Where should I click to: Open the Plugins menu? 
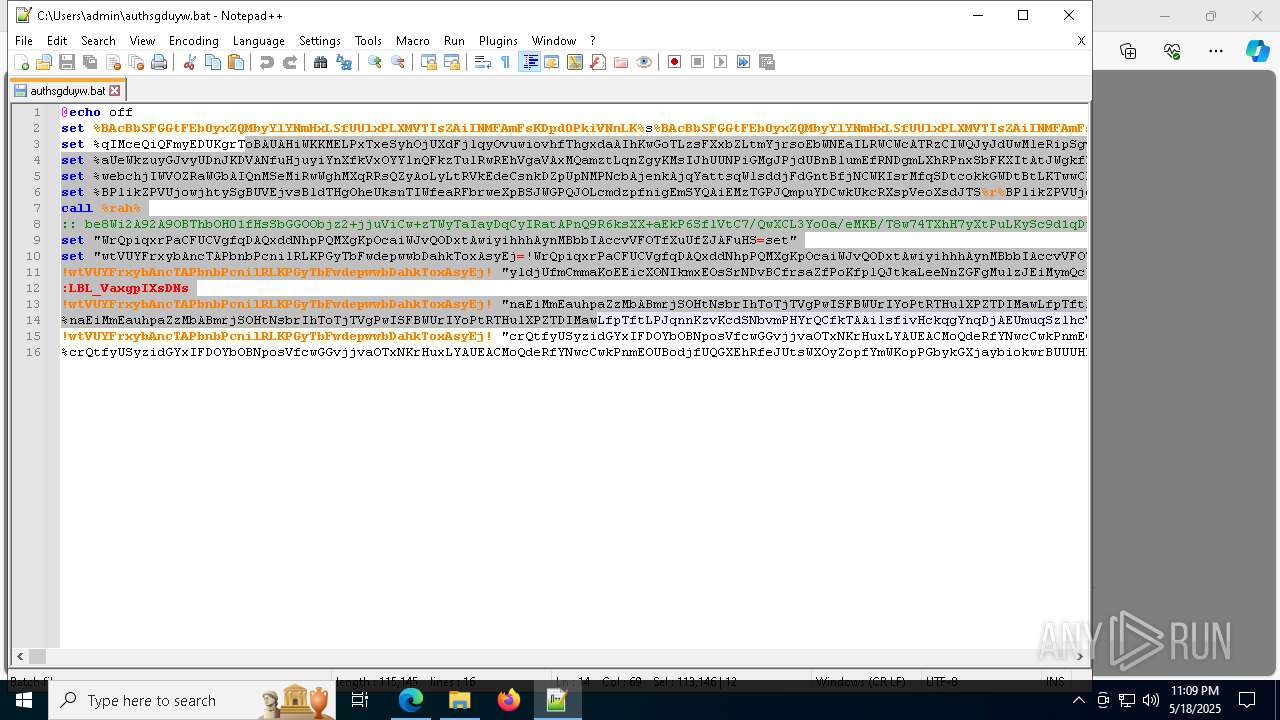pyautogui.click(x=498, y=41)
